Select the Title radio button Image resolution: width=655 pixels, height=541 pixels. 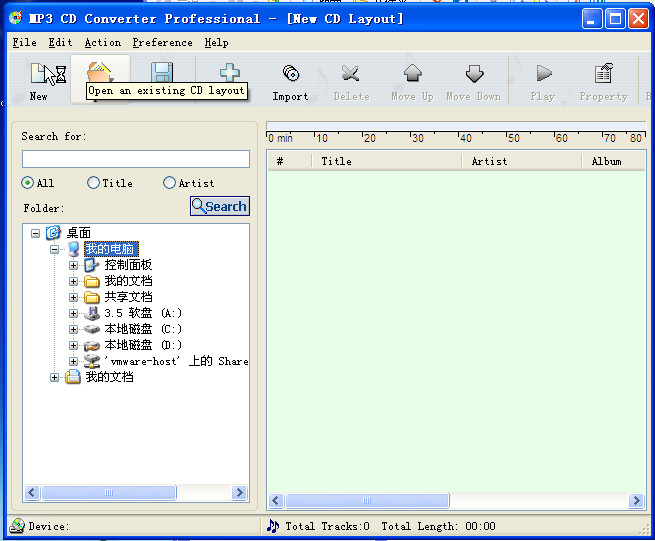[x=94, y=183]
